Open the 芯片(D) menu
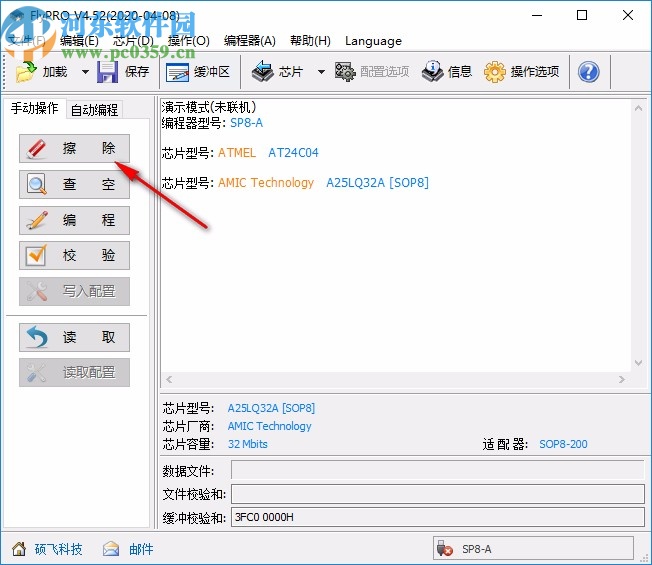Viewport: 652px width, 565px height. click(x=133, y=41)
